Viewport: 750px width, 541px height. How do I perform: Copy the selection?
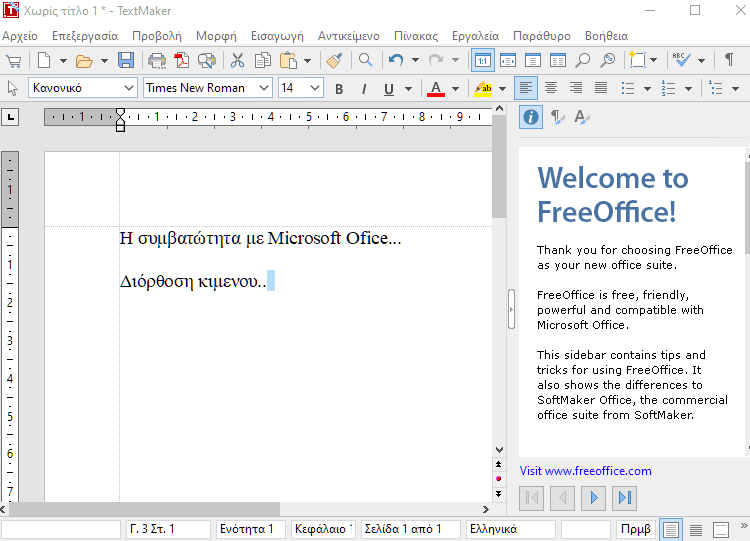[x=263, y=61]
